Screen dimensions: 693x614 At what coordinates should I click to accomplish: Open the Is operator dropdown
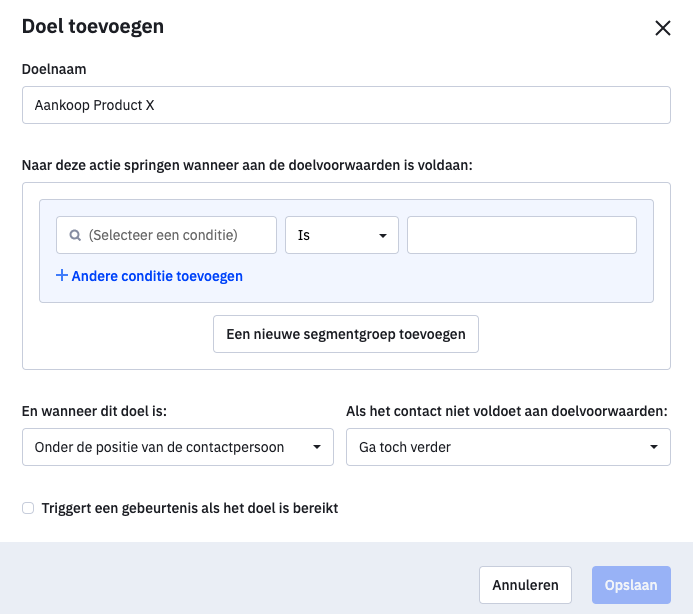tap(342, 235)
